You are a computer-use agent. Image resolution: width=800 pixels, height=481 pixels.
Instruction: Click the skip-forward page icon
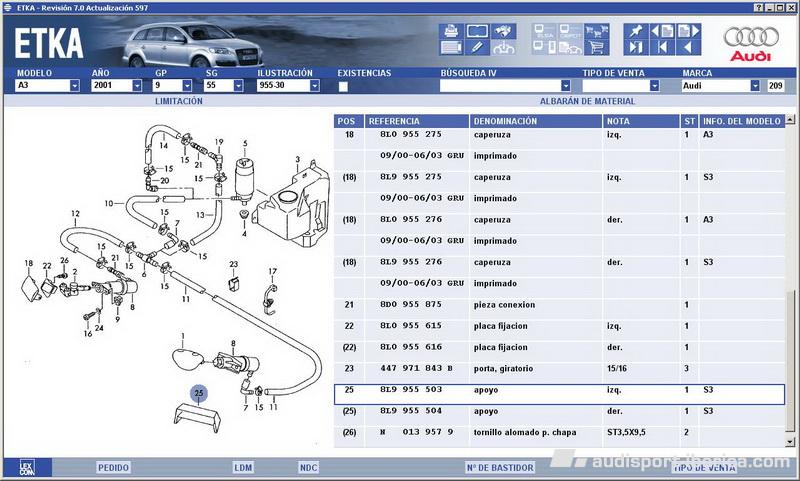click(636, 47)
